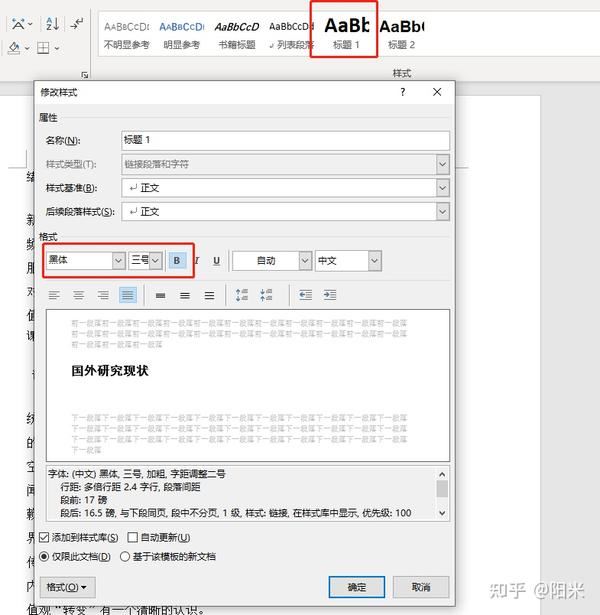Set single line spacing icon
600x615 pixels.
tap(160, 295)
